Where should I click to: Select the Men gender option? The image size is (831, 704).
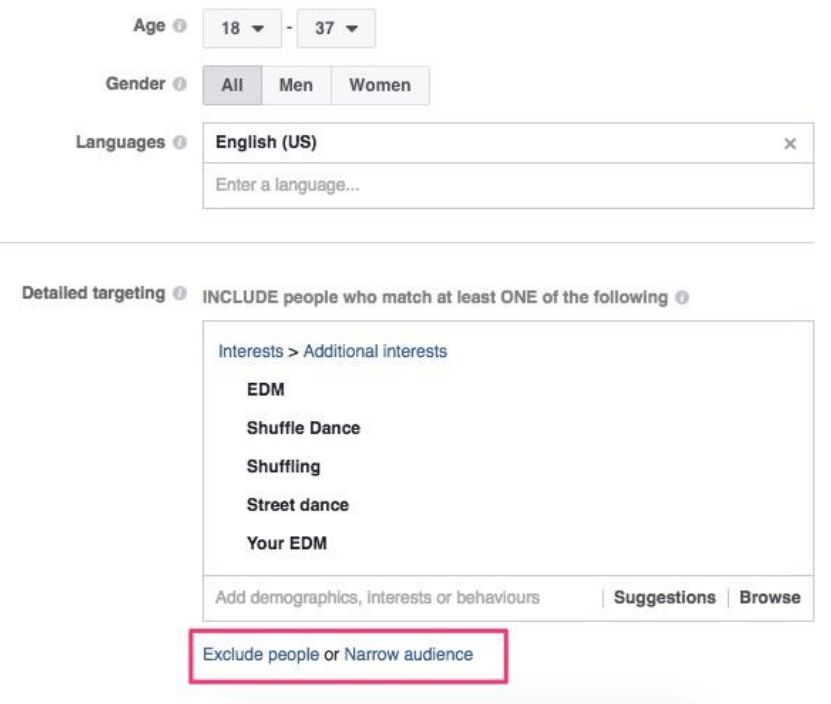[x=296, y=85]
